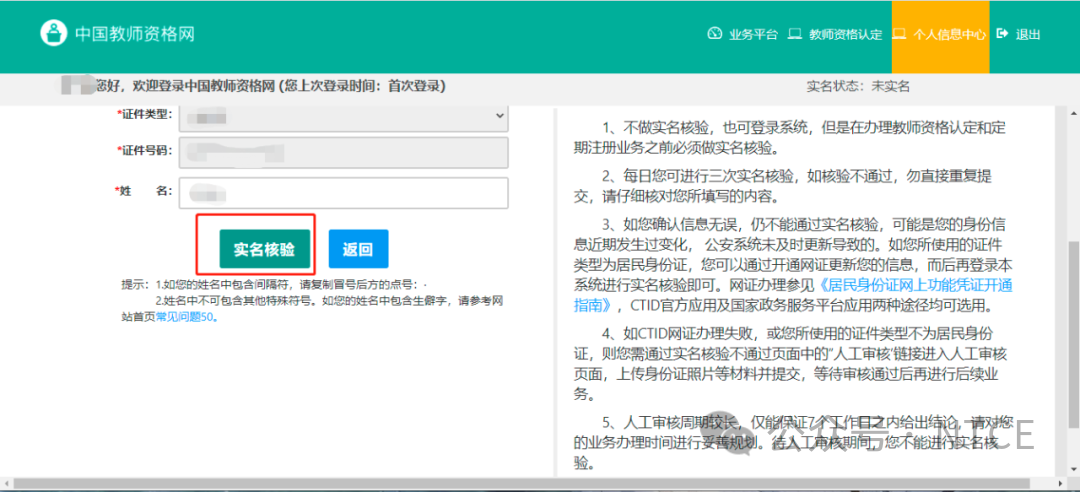Viewport: 1080px width, 492px height.
Task: Click the 实名状态 未实名 status text
Action: pyautogui.click(x=858, y=87)
